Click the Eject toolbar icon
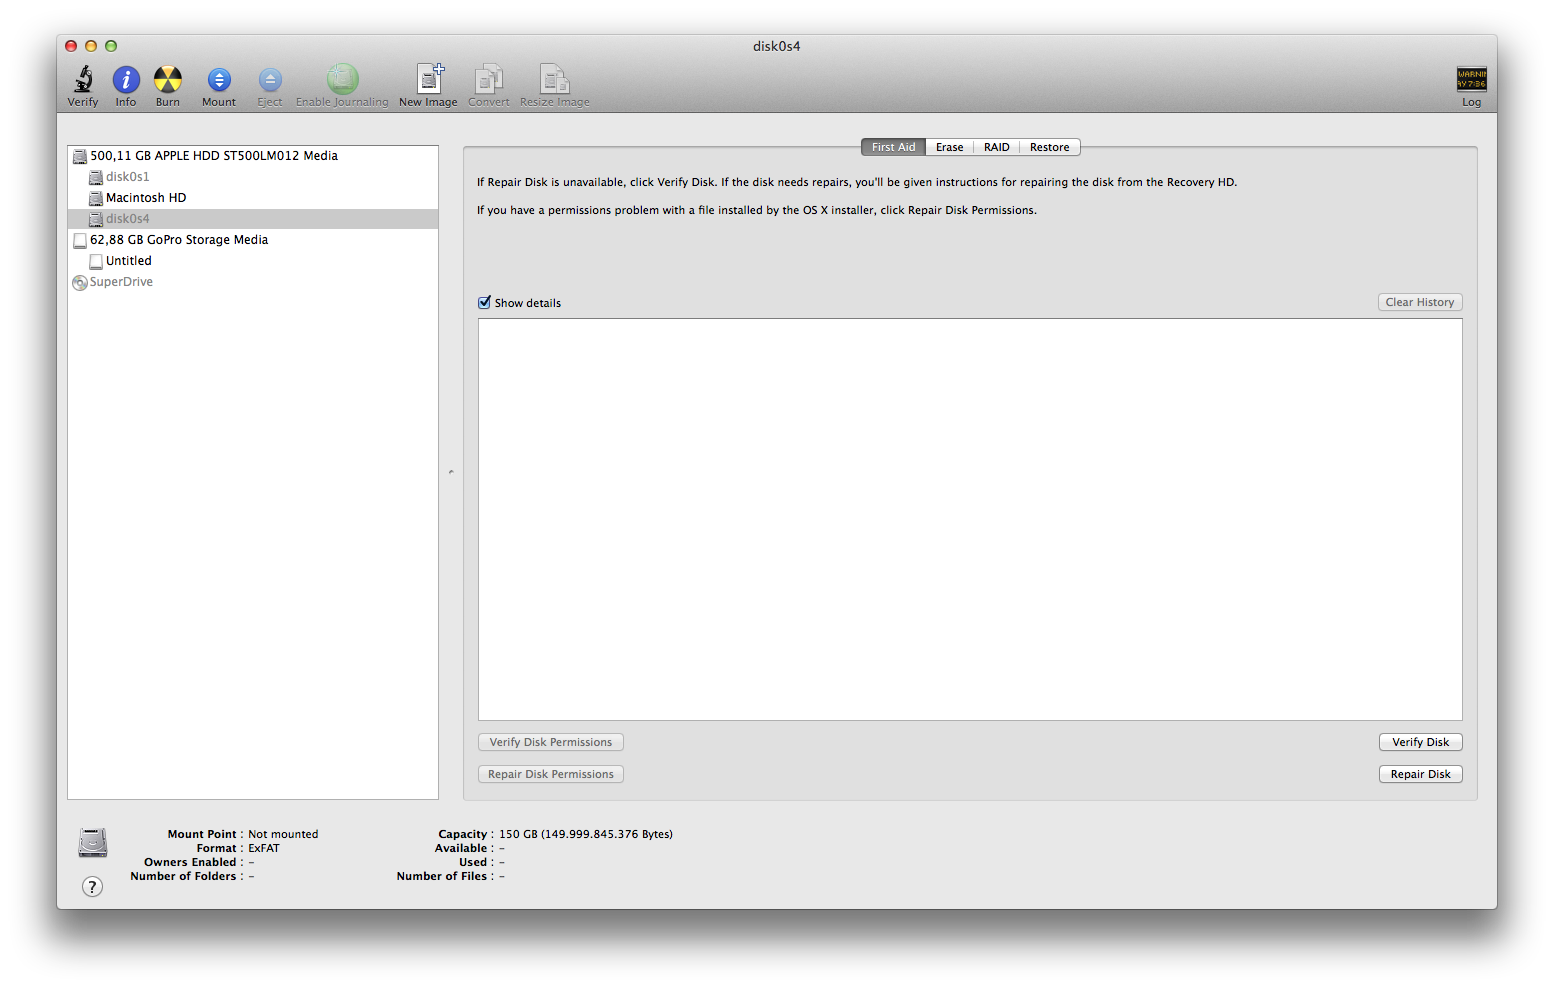Viewport: 1554px width, 988px height. 270,79
